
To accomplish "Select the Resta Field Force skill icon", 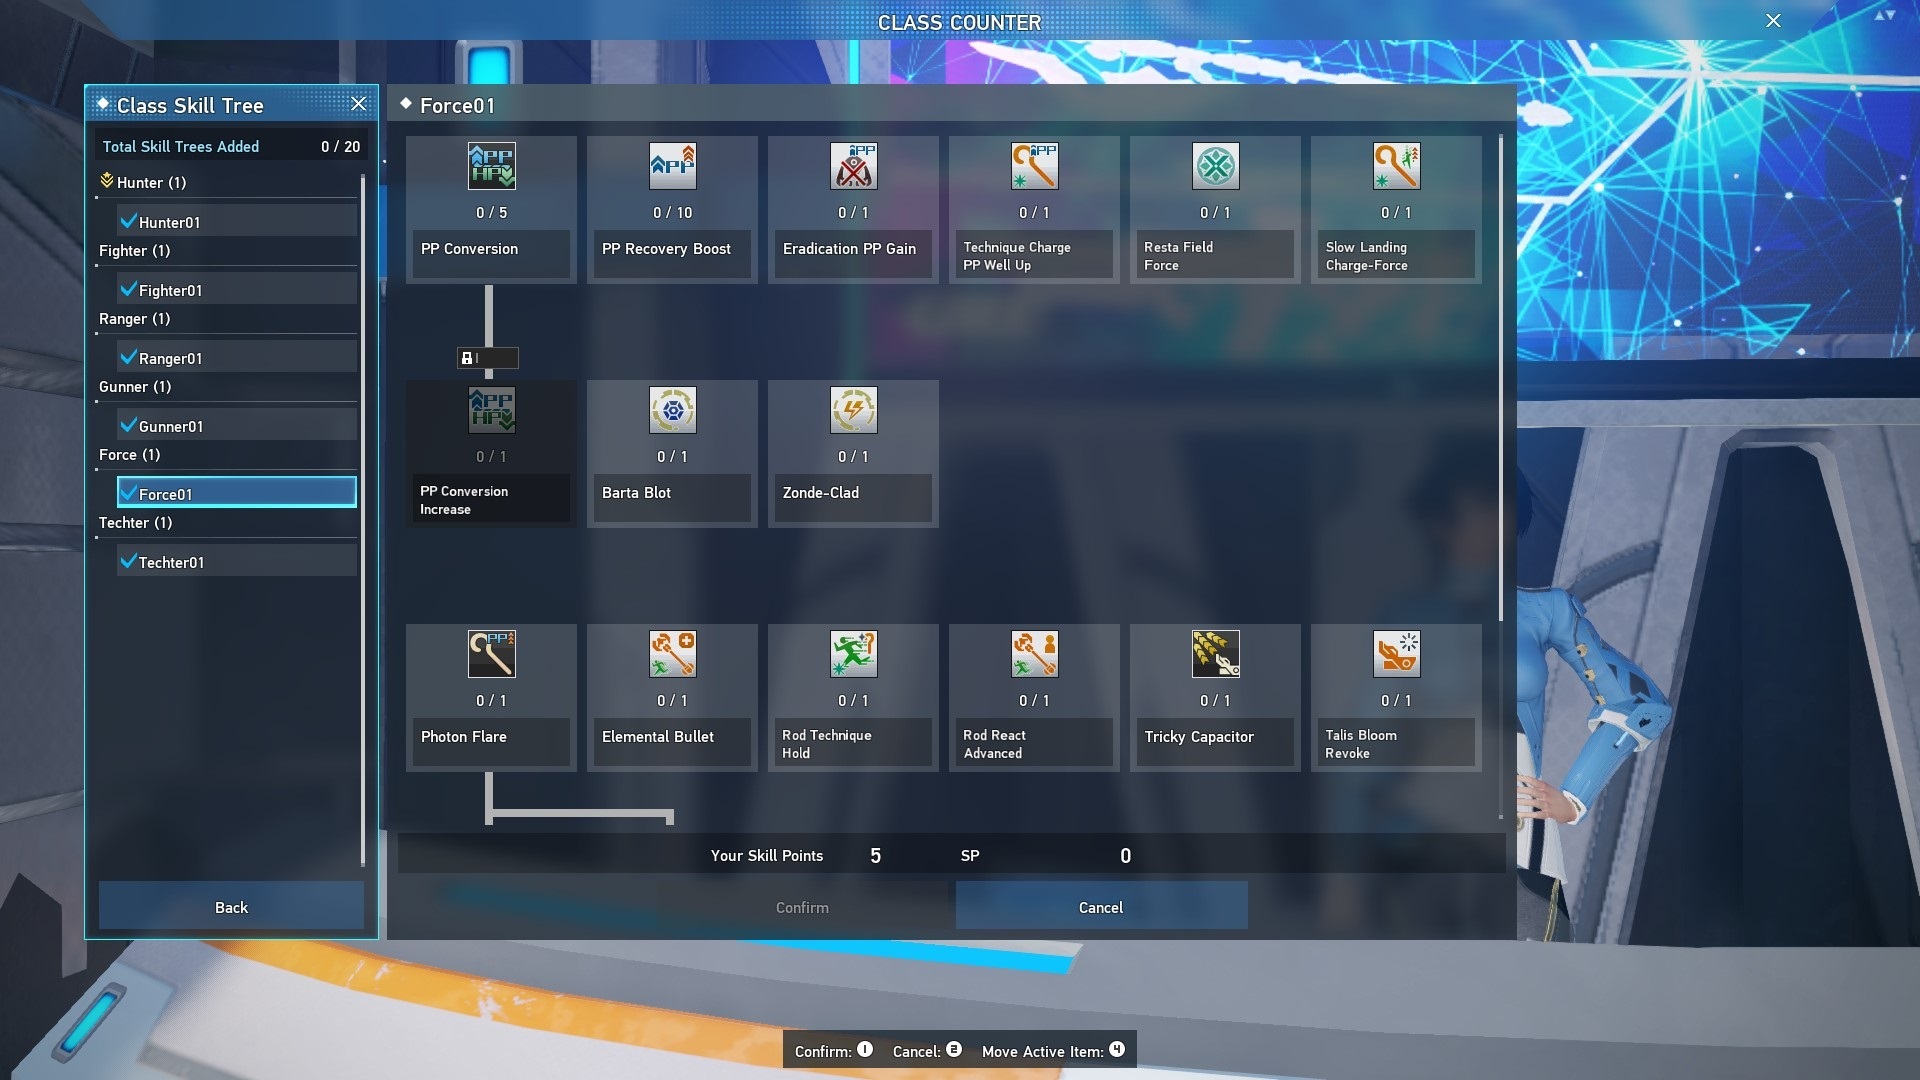I will (1215, 166).
